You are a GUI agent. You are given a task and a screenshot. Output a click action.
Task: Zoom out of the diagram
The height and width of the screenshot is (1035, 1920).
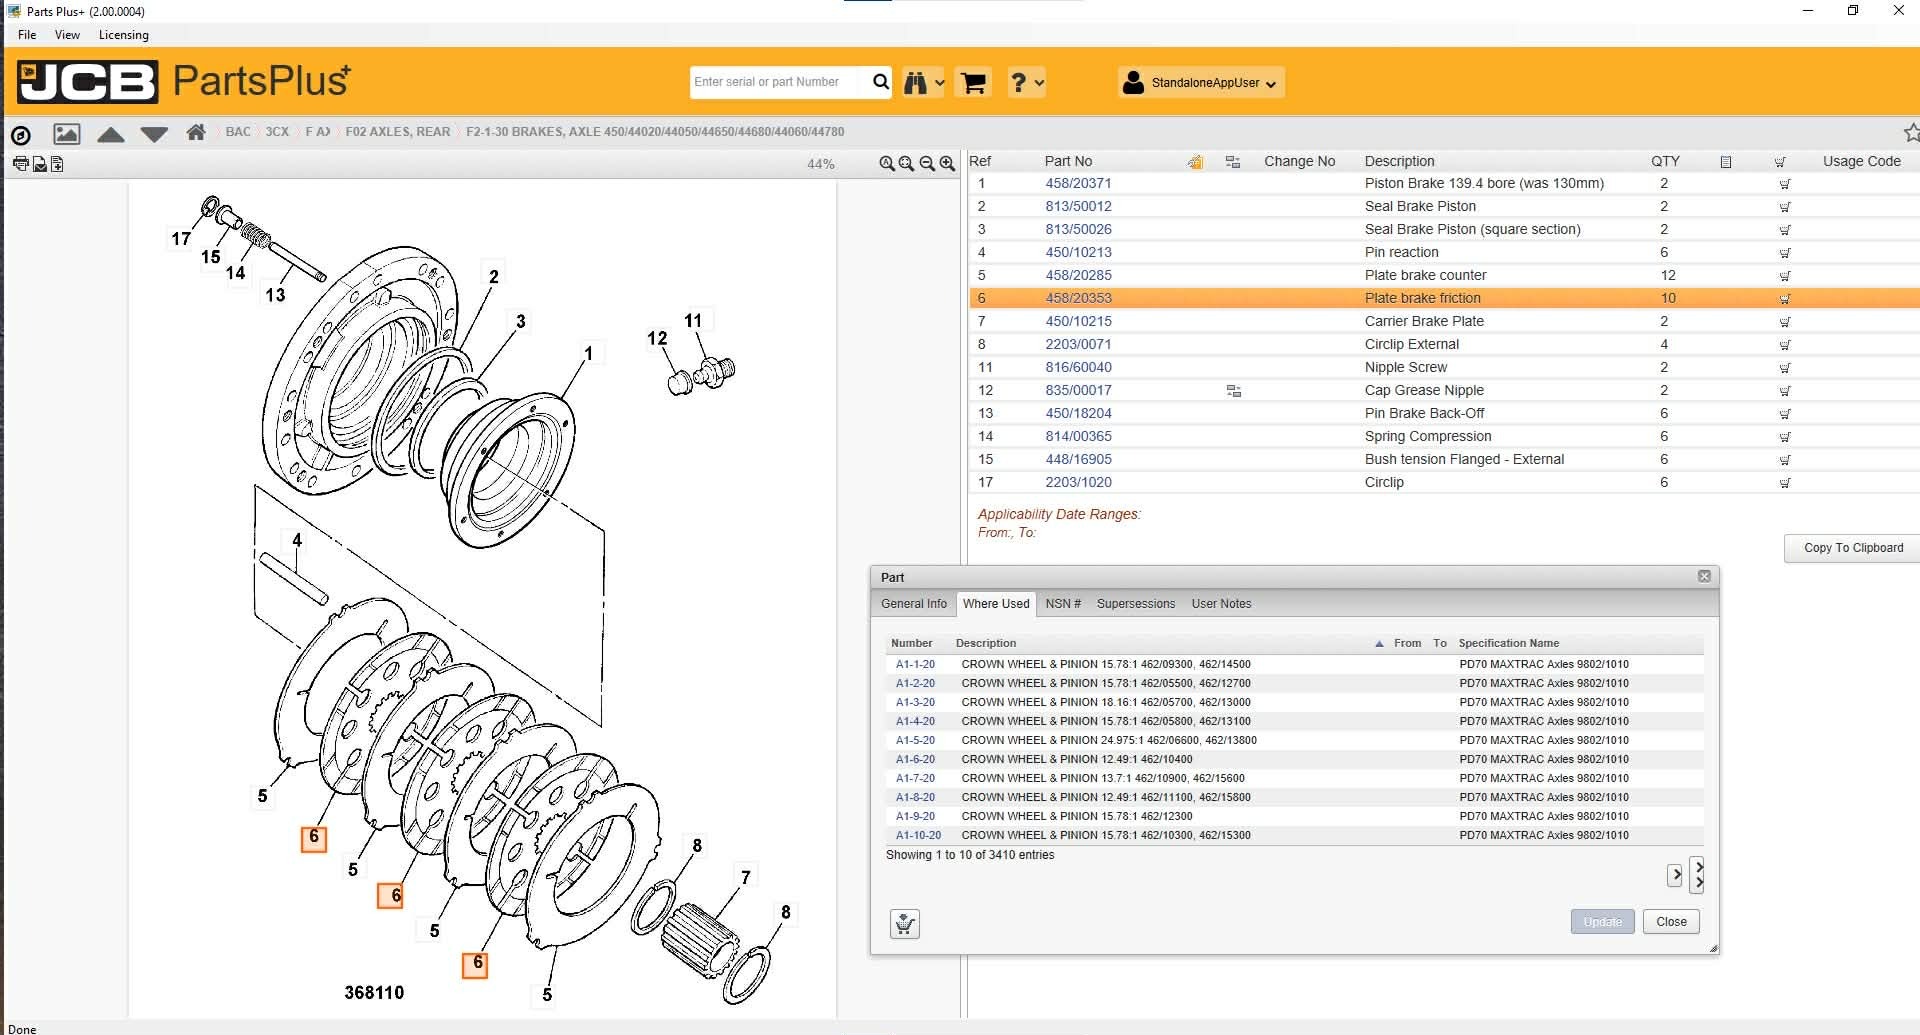[927, 164]
